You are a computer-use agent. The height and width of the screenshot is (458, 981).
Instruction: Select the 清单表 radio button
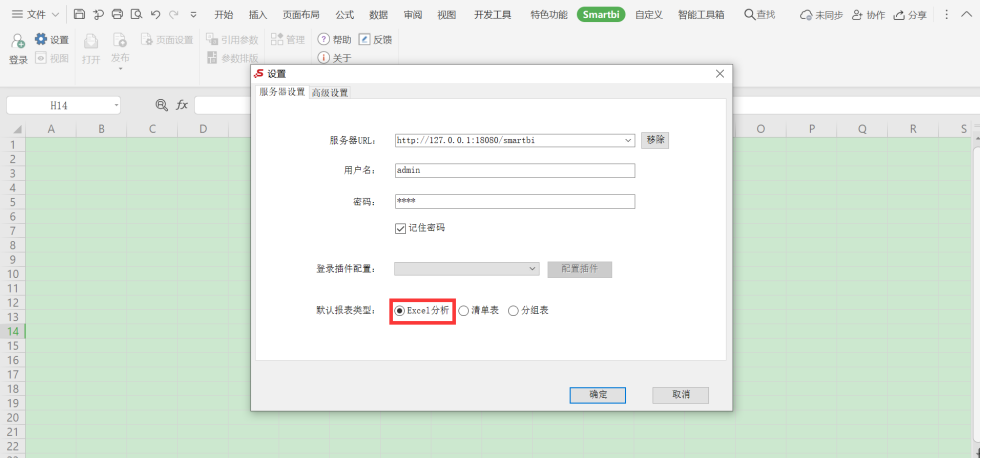pos(464,310)
